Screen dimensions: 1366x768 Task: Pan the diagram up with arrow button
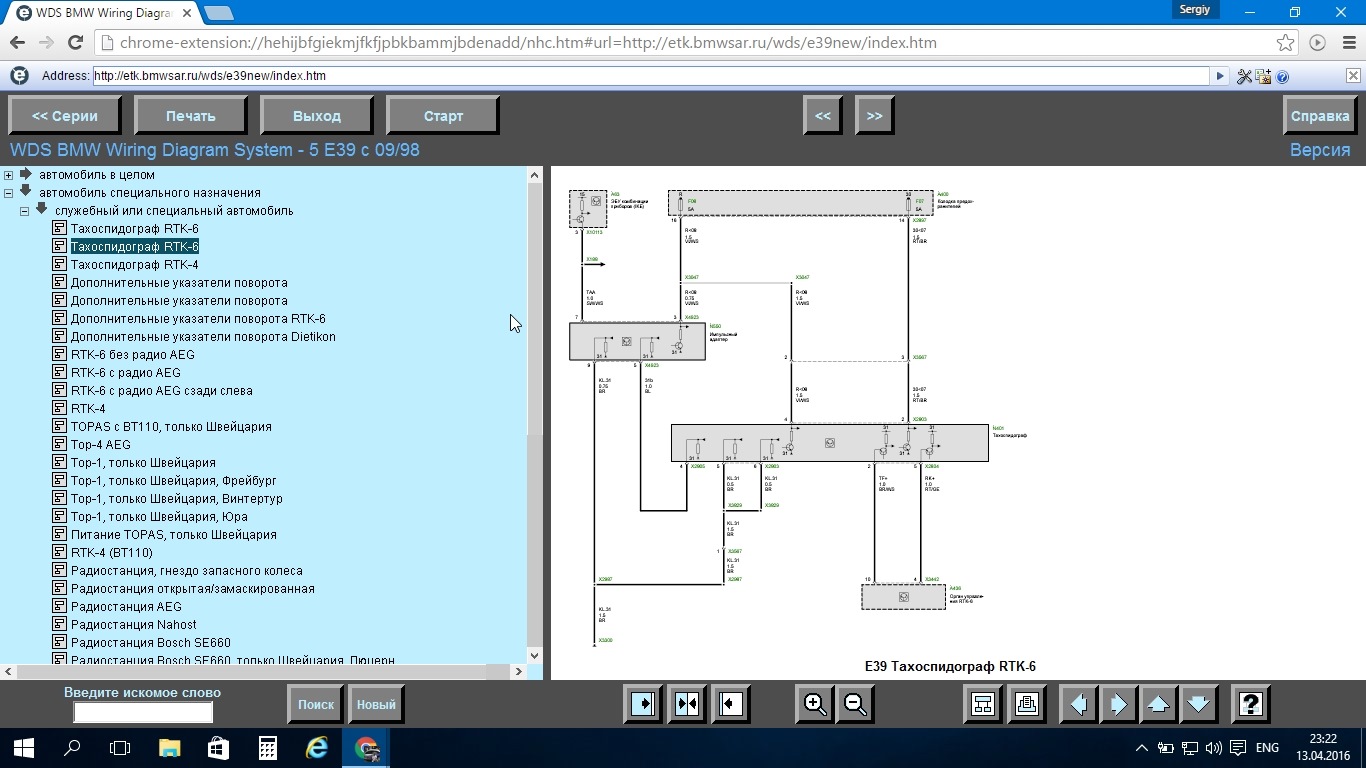(1158, 704)
